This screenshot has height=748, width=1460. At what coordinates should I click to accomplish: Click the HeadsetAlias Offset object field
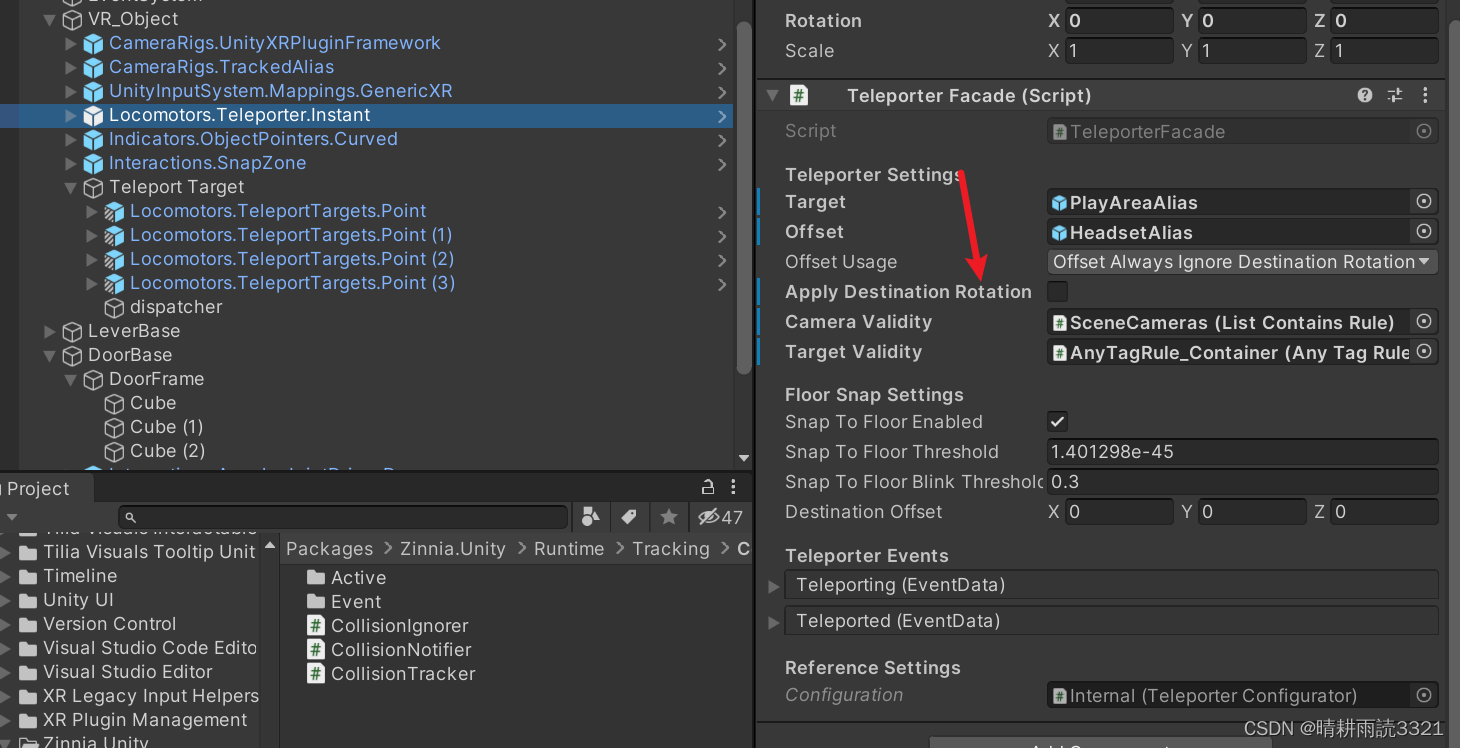(x=1229, y=232)
